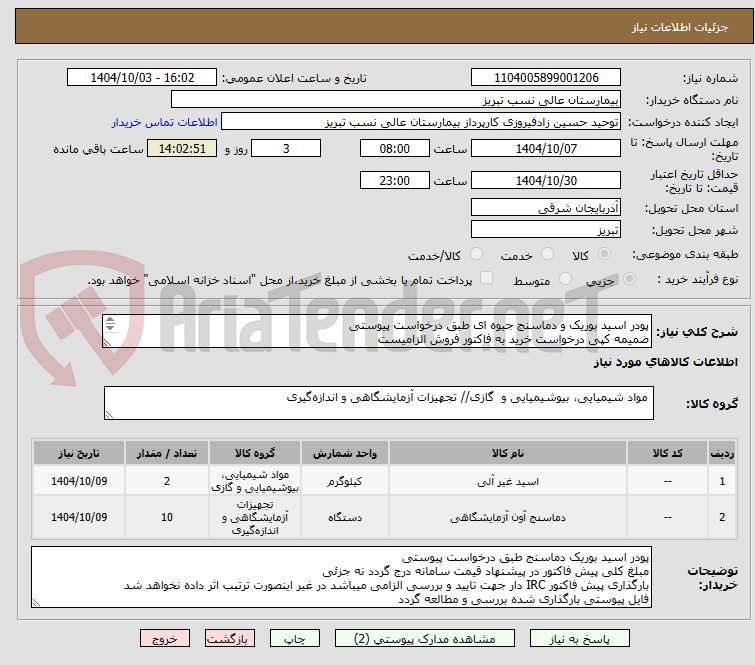Click the اطلاعات کالاهای مورد نیاز heading
The height and width of the screenshot is (665, 755).
click(x=665, y=362)
